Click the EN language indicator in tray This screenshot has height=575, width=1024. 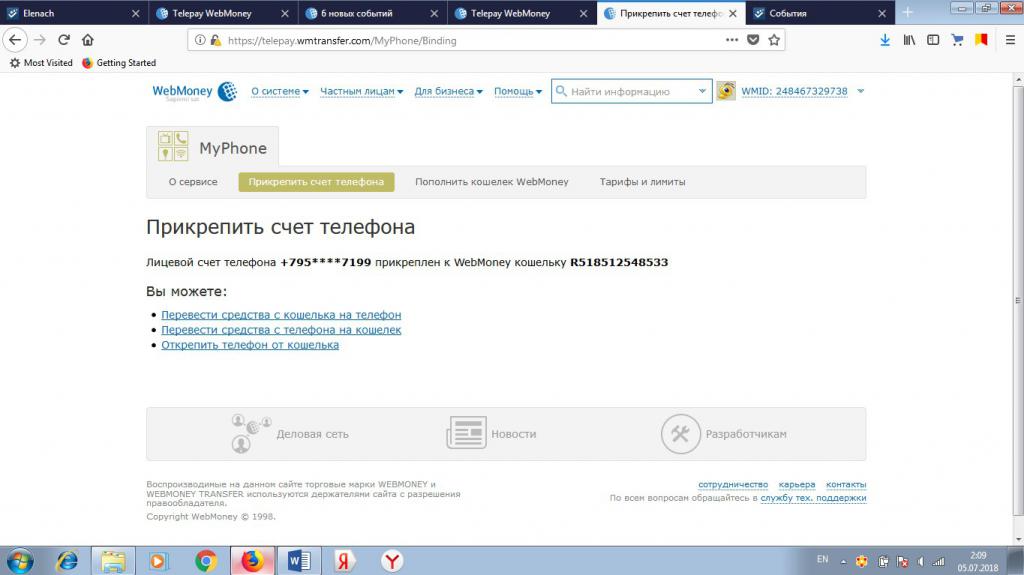click(x=822, y=559)
